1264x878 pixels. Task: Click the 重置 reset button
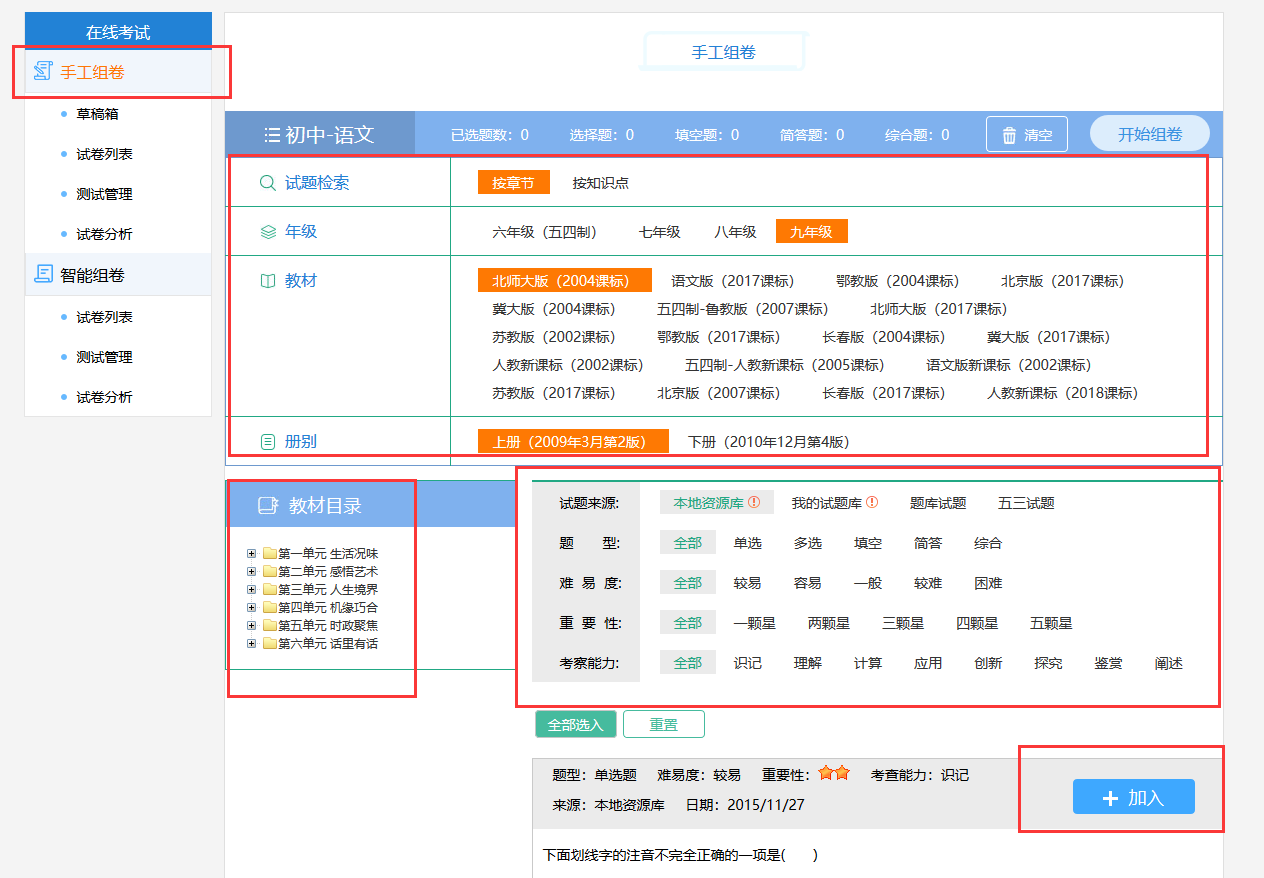tap(663, 724)
